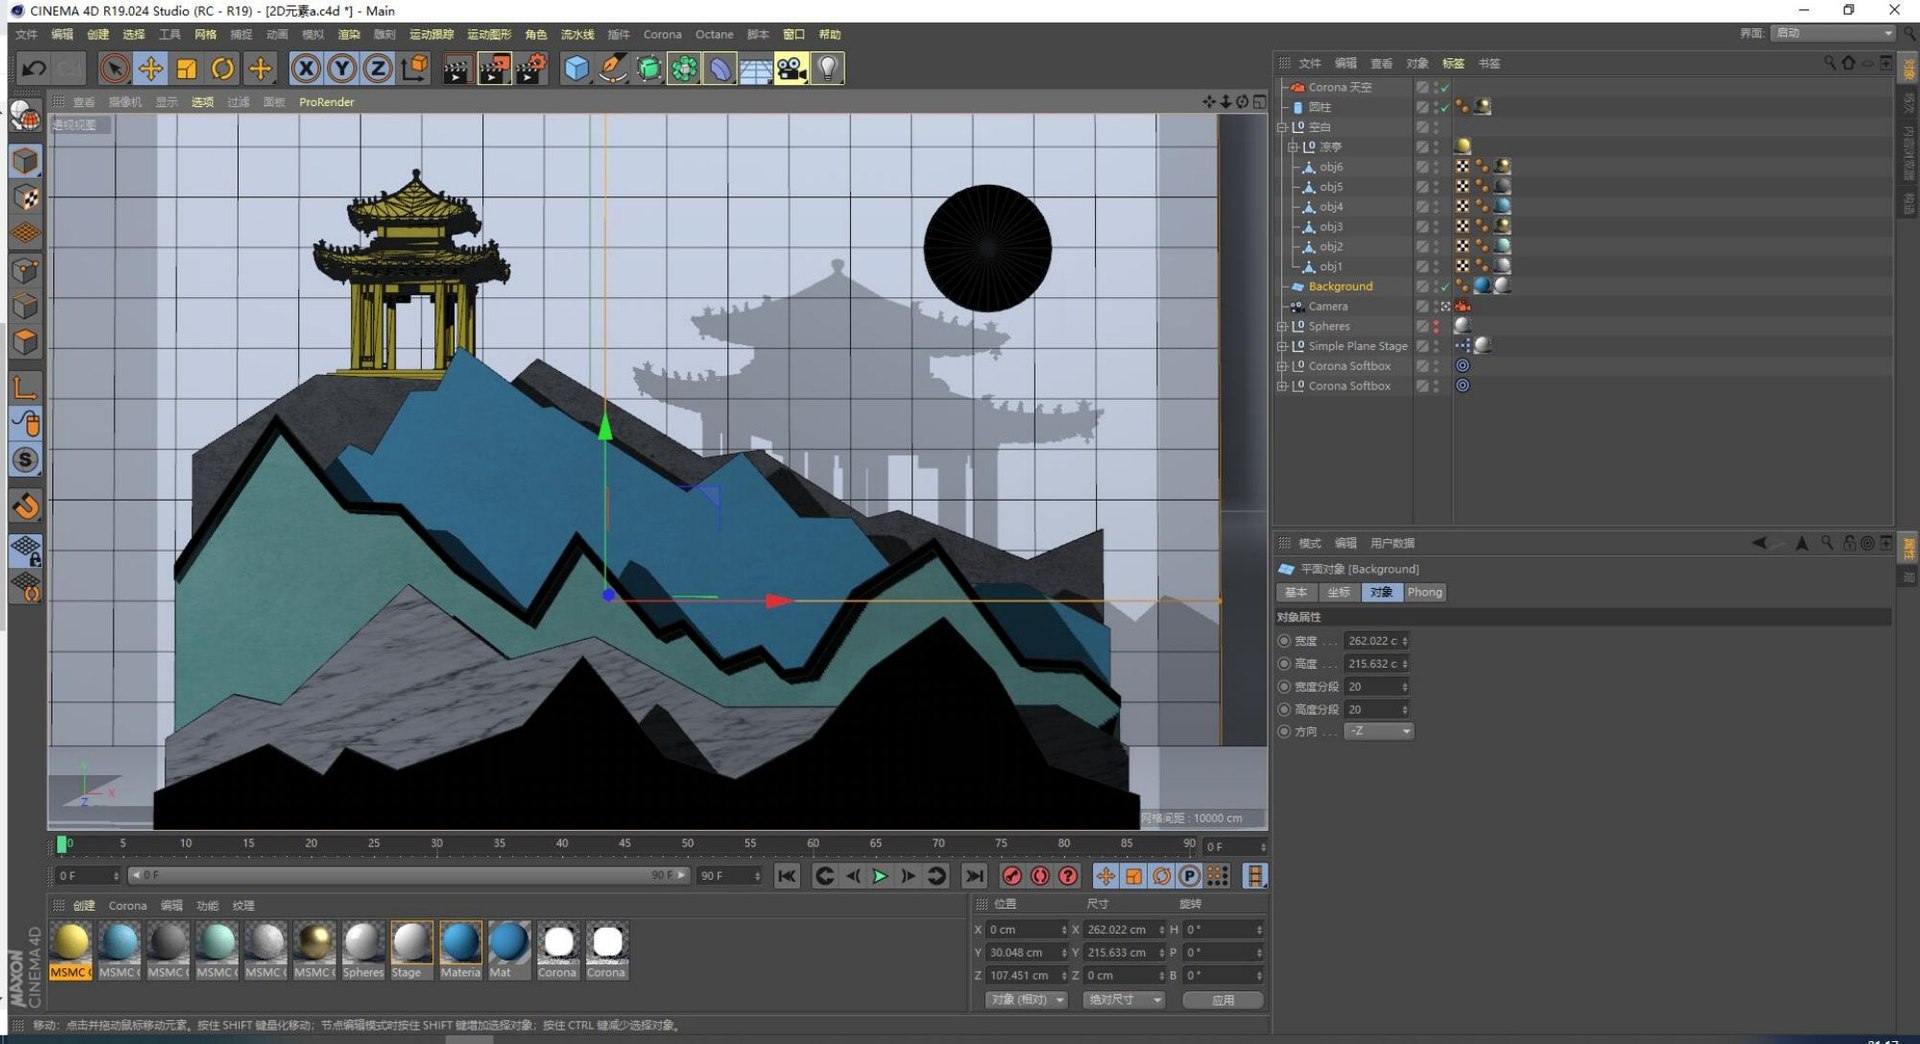Click the Camera object icon in toolbar
The image size is (1920, 1044).
pos(792,68)
